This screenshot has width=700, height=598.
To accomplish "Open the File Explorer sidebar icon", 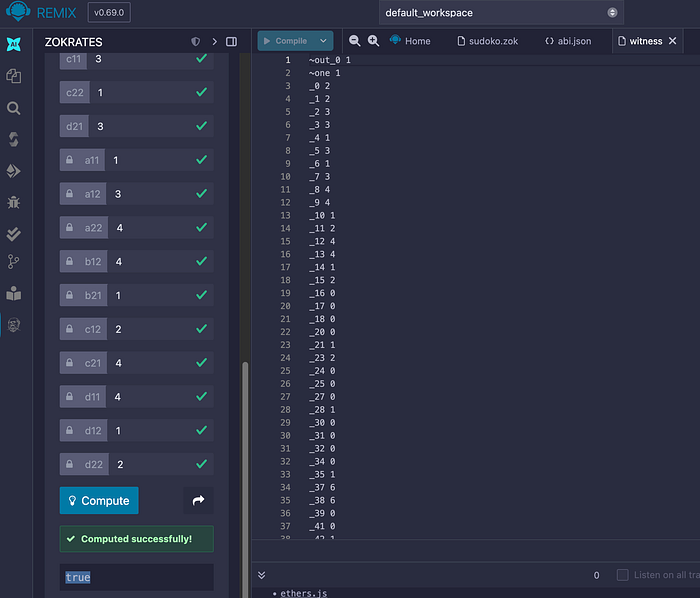I will (13, 76).
